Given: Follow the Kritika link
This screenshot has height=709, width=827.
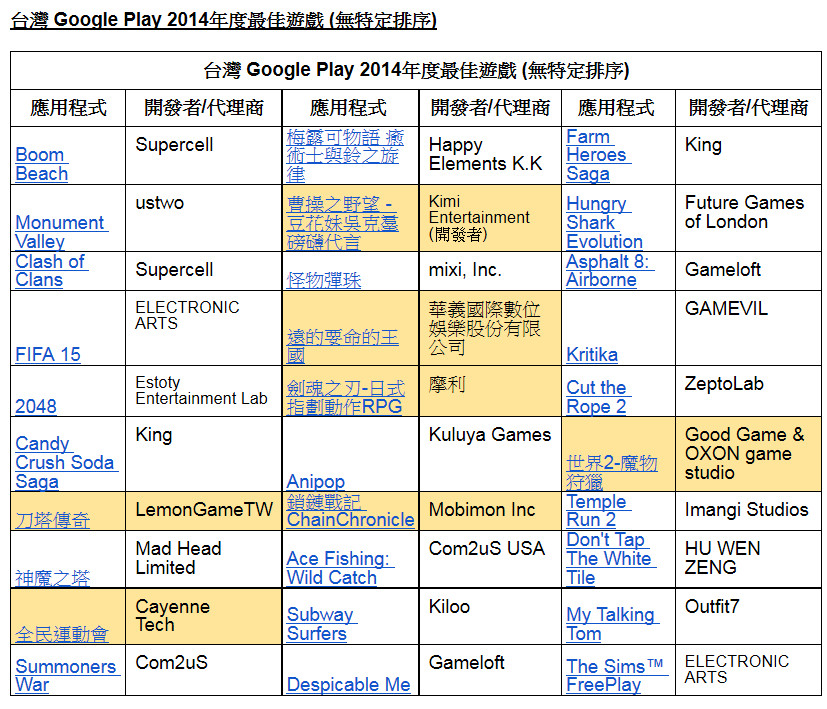Looking at the screenshot, I should (592, 354).
